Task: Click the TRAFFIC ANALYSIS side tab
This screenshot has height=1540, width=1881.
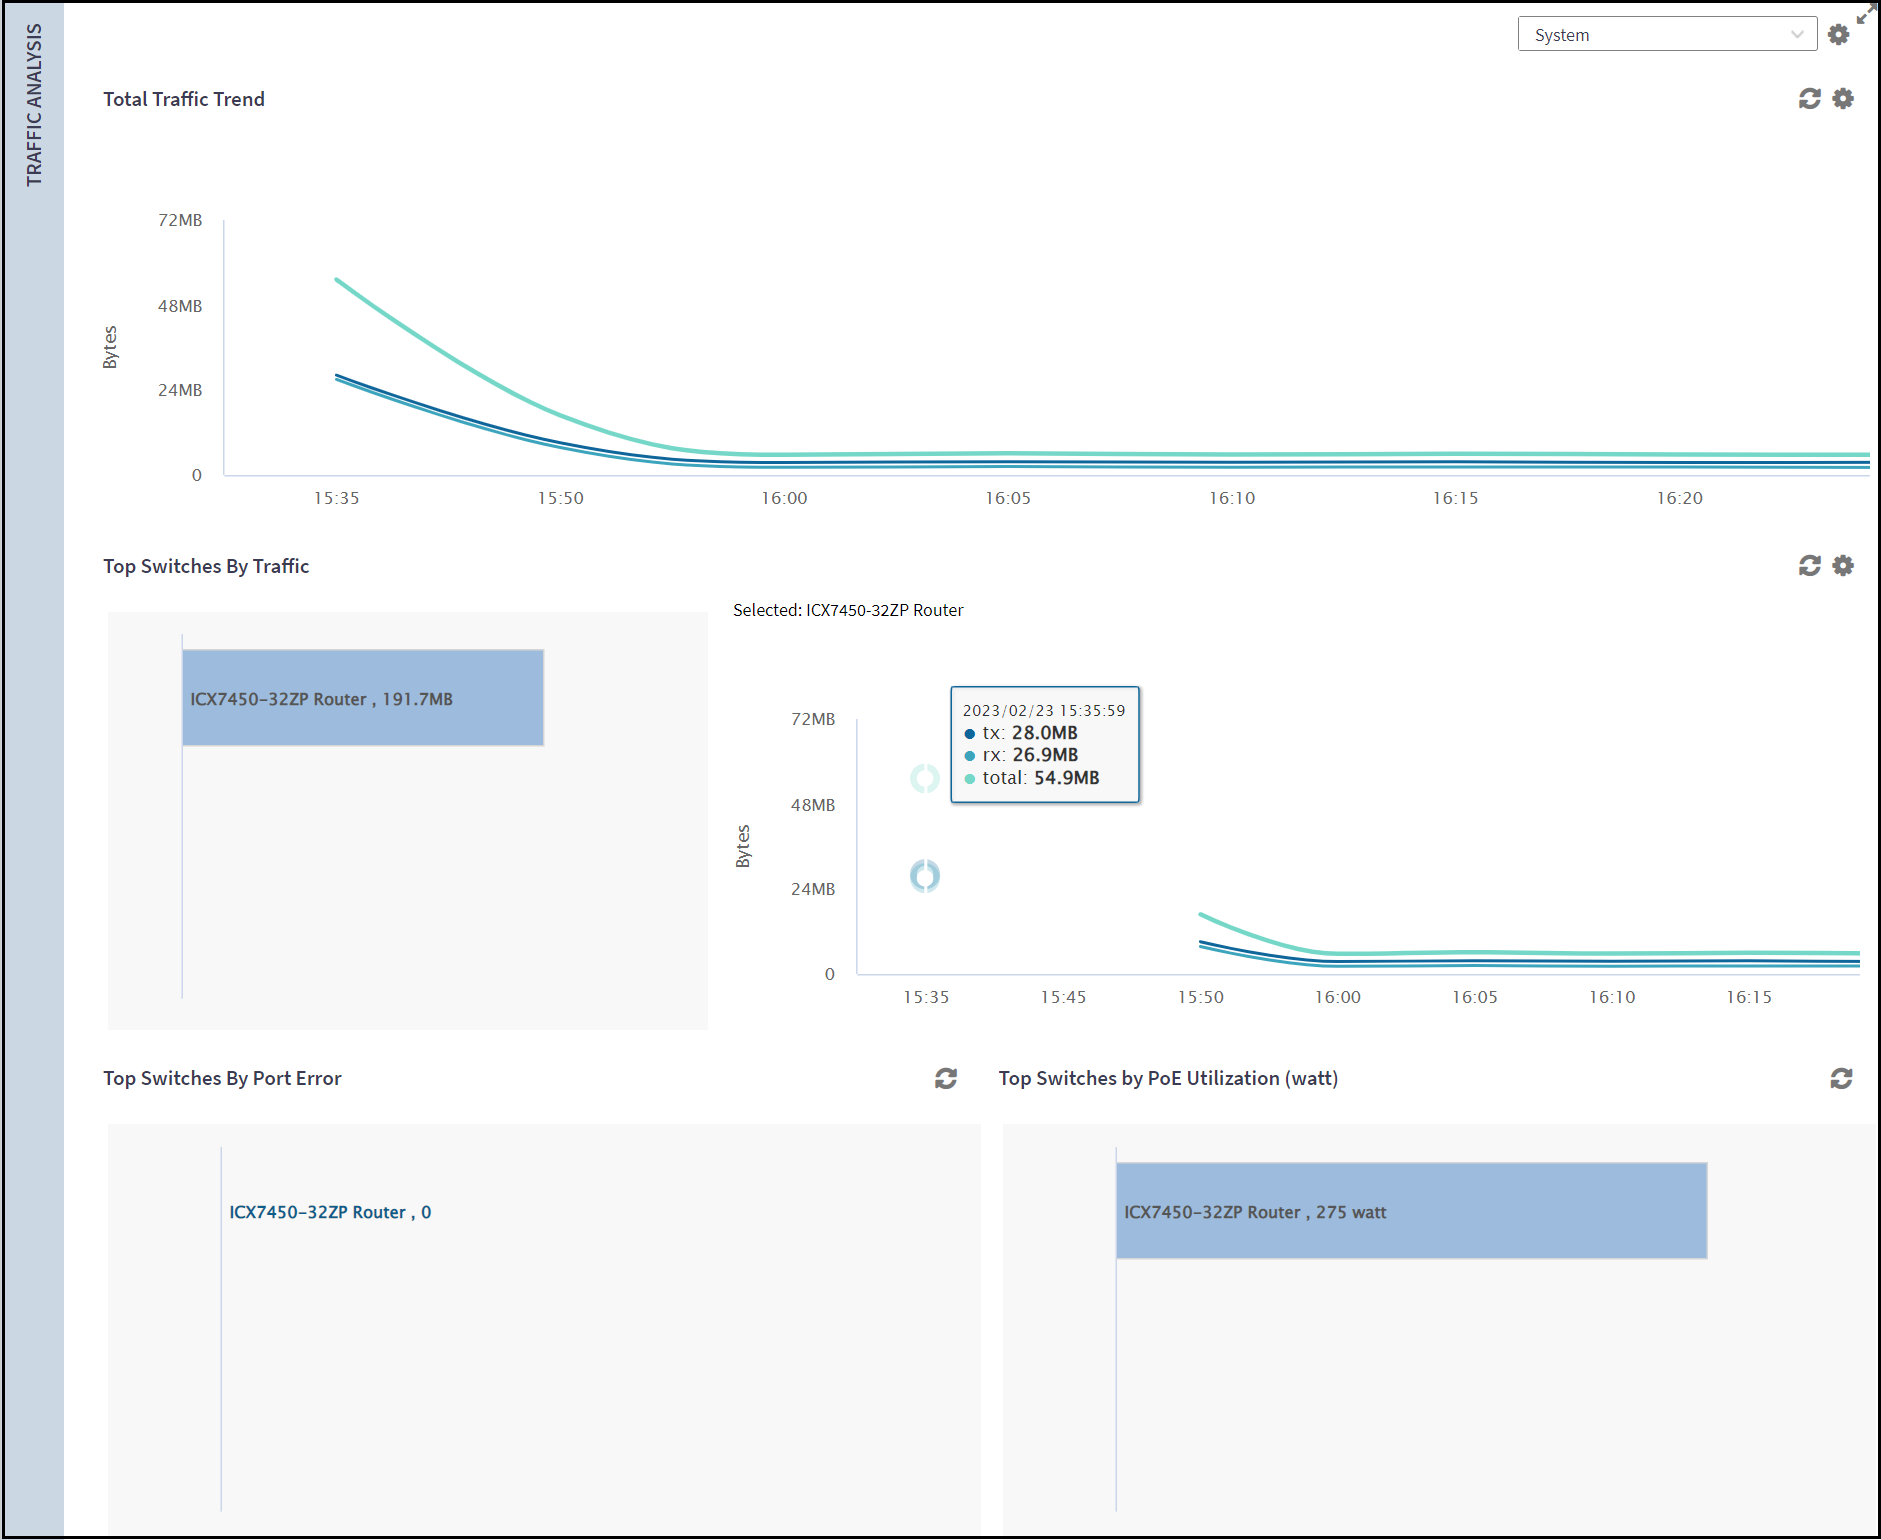Action: 34,105
